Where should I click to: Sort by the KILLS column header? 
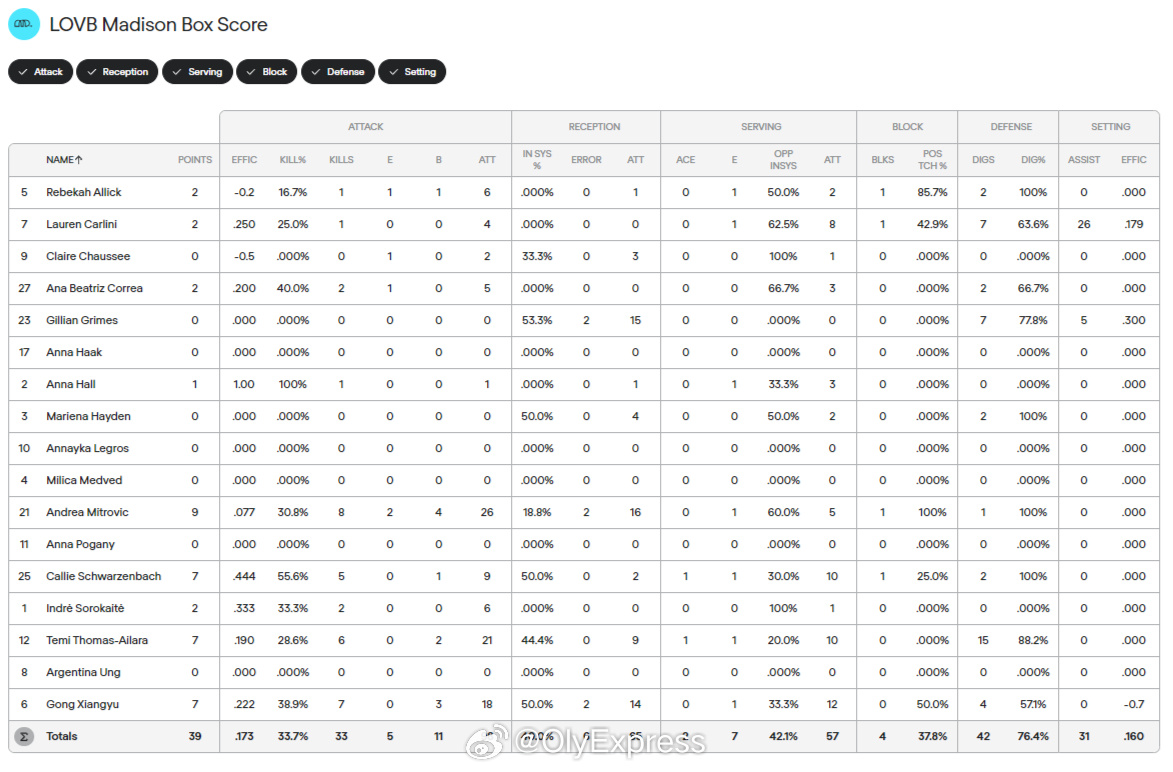point(341,159)
